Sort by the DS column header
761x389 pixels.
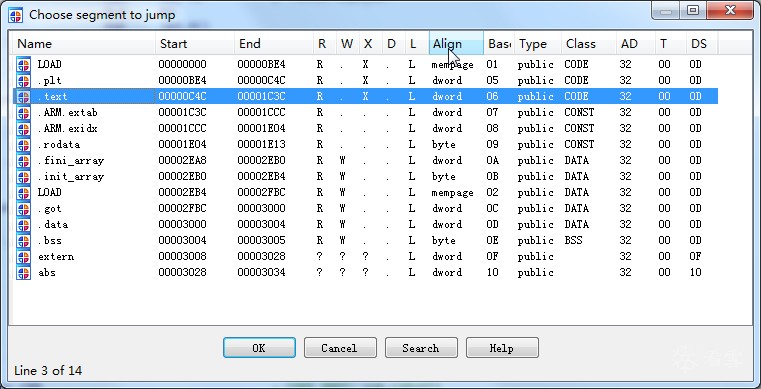click(702, 44)
